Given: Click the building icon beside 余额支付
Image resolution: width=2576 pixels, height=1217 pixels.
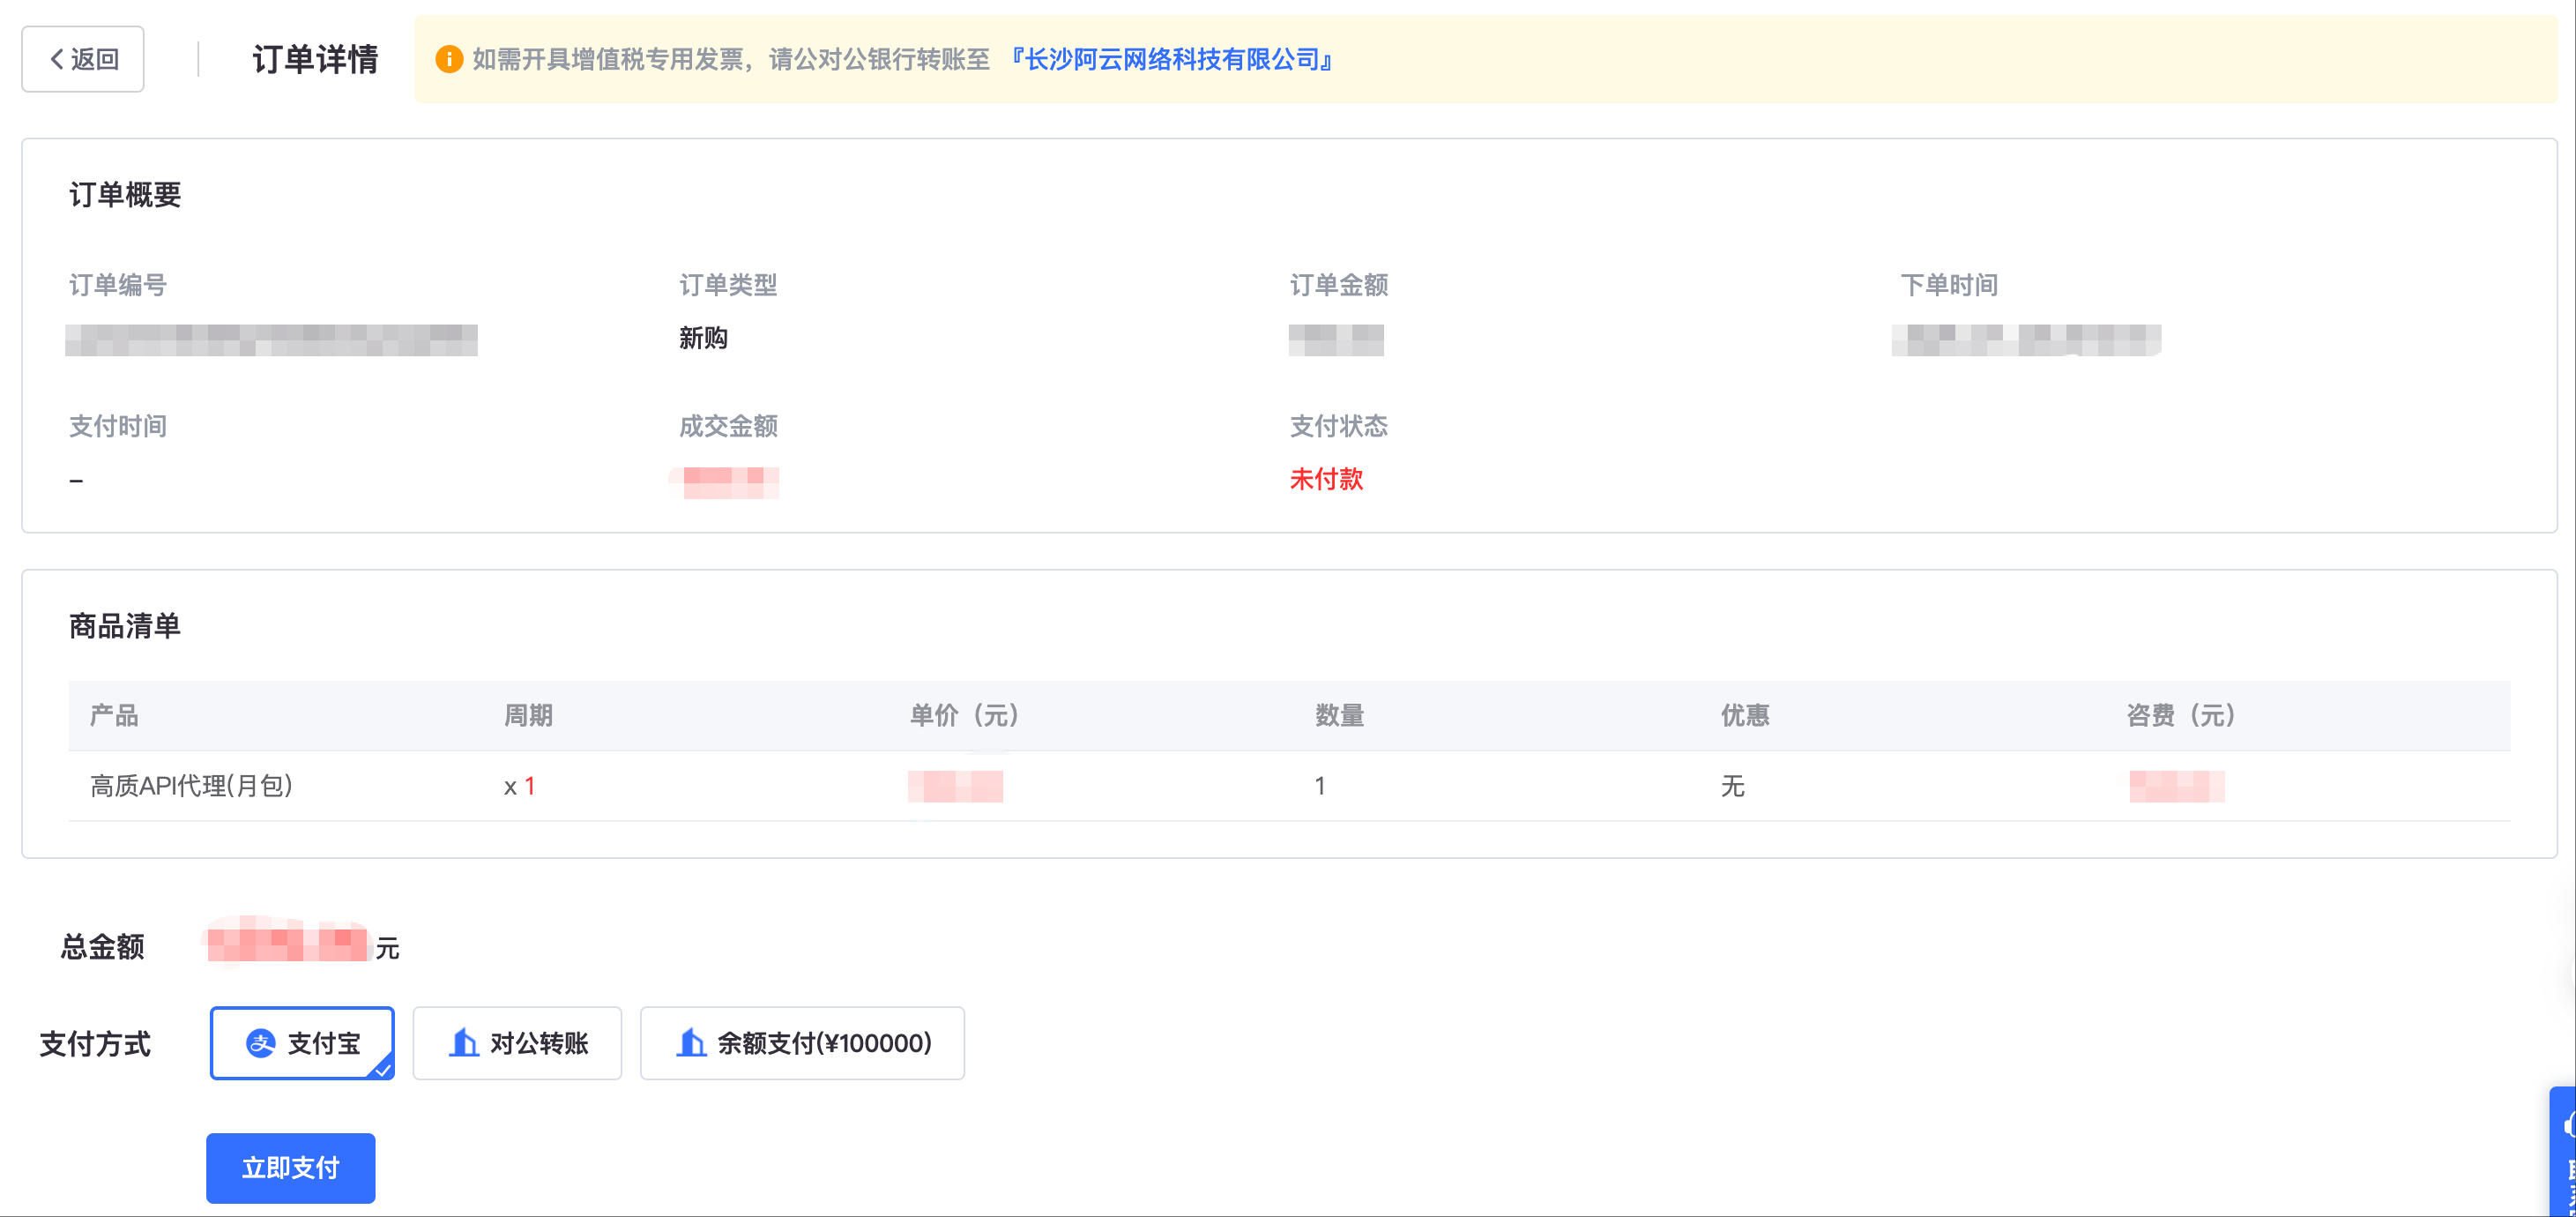Looking at the screenshot, I should [x=691, y=1043].
